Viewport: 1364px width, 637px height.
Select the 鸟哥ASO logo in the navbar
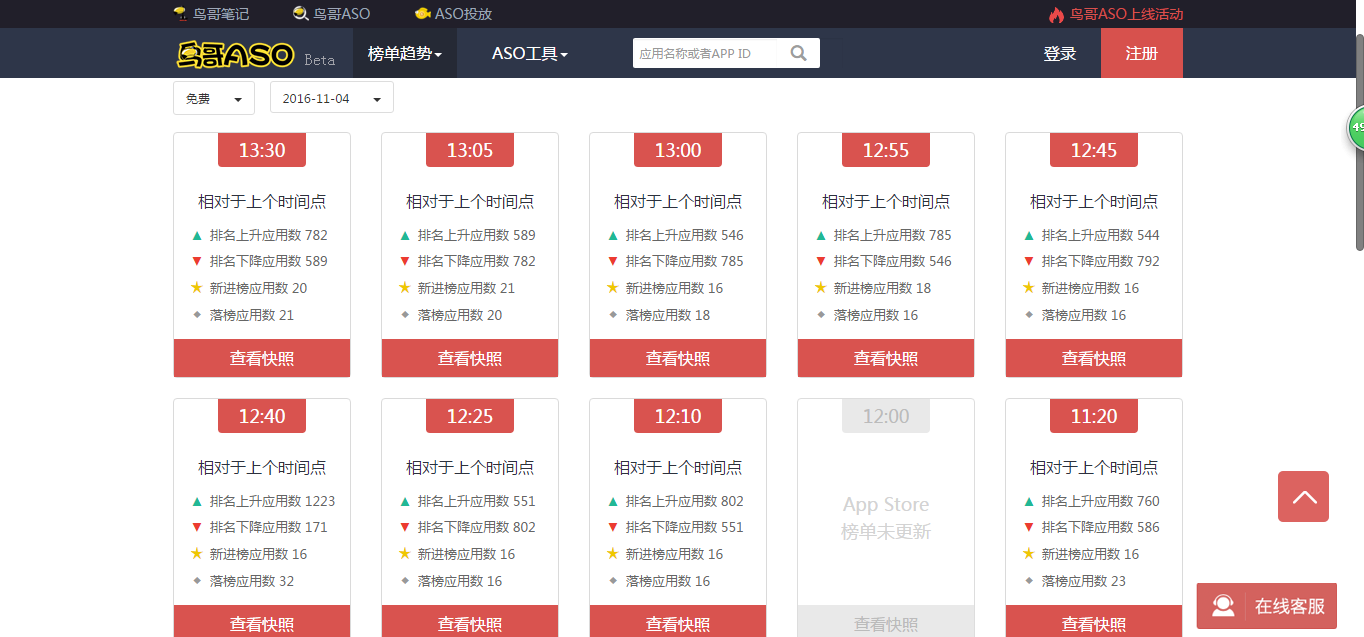click(x=232, y=52)
